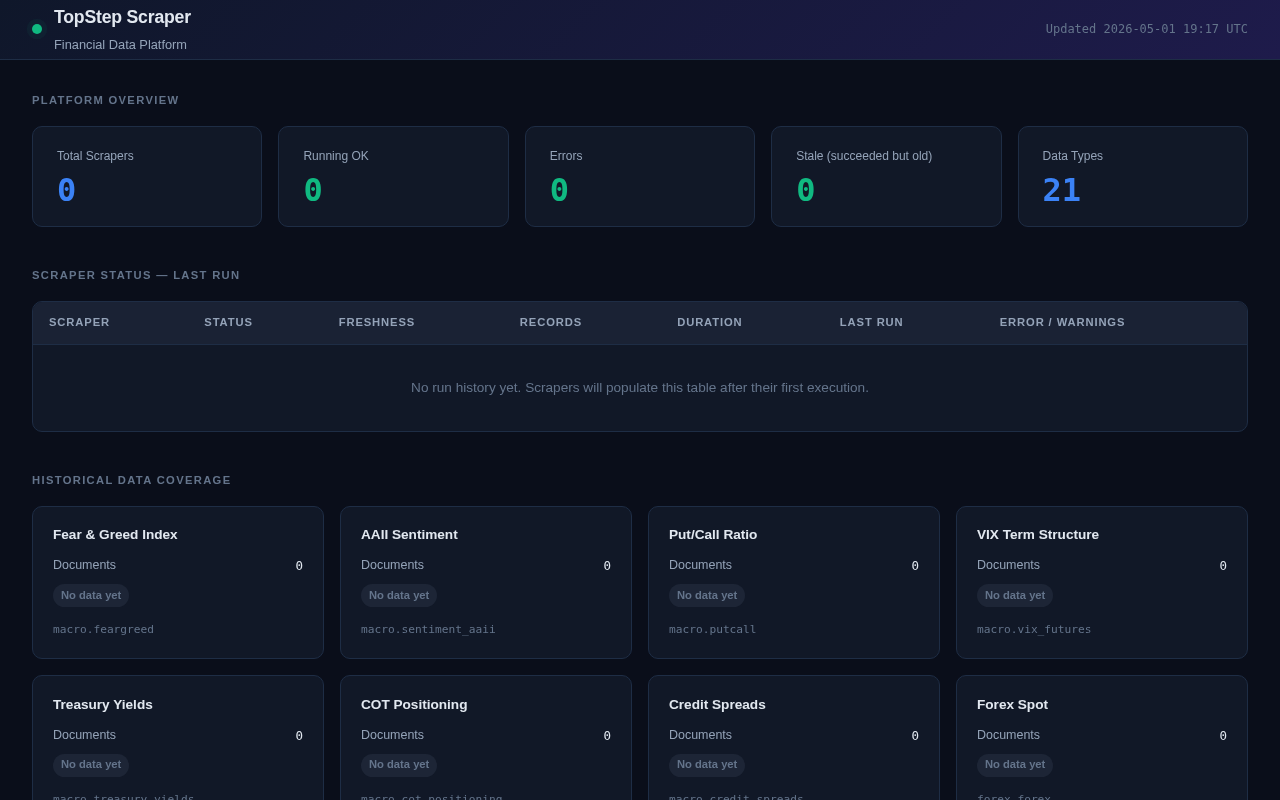Open the Treasury Yields card title
Image resolution: width=1280 pixels, height=800 pixels.
click(103, 705)
